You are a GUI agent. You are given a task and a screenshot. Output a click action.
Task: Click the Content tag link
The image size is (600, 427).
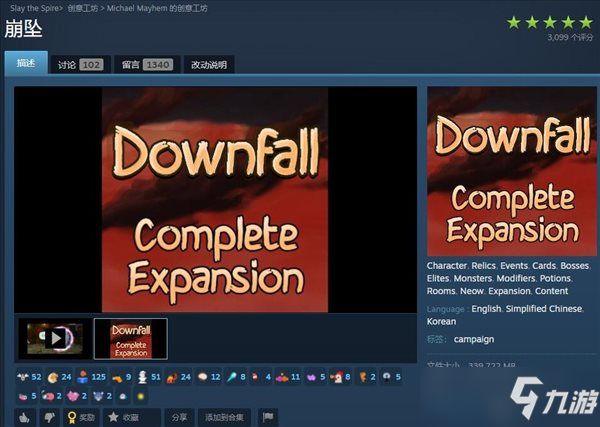pyautogui.click(x=551, y=291)
